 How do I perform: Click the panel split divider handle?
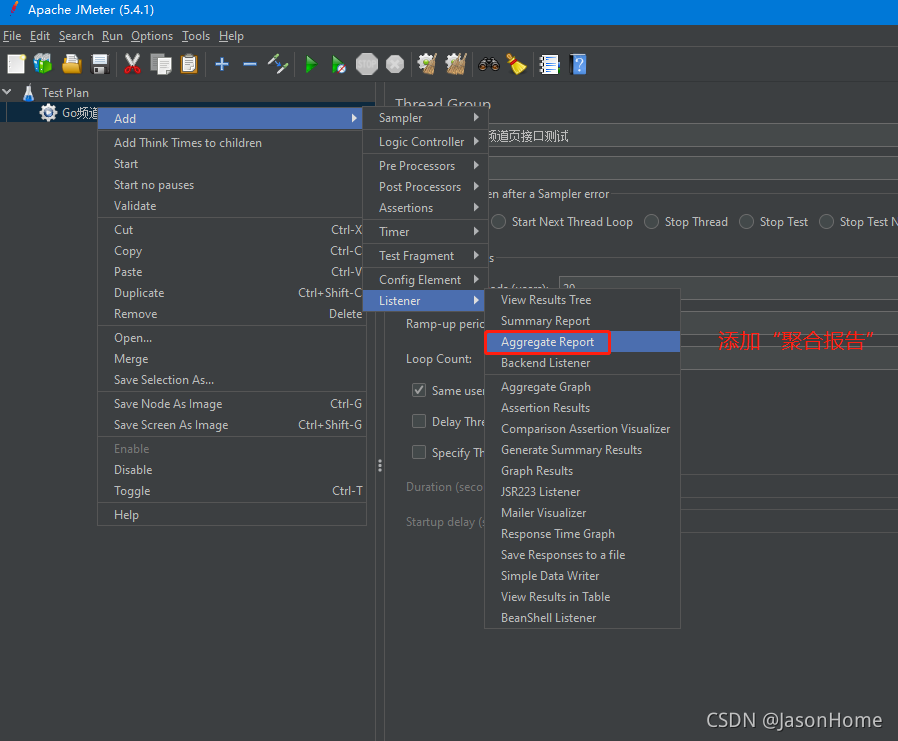[380, 466]
